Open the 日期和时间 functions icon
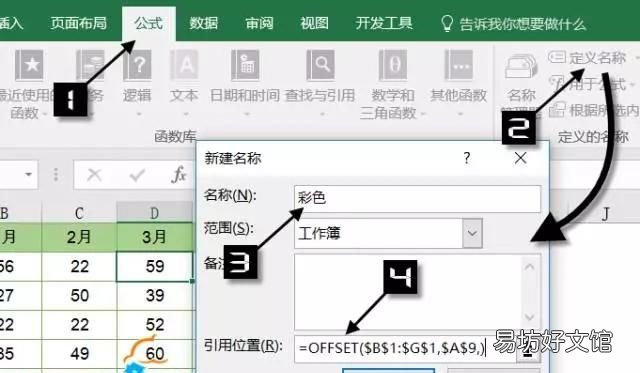This screenshot has height=373, width=640. 245,65
